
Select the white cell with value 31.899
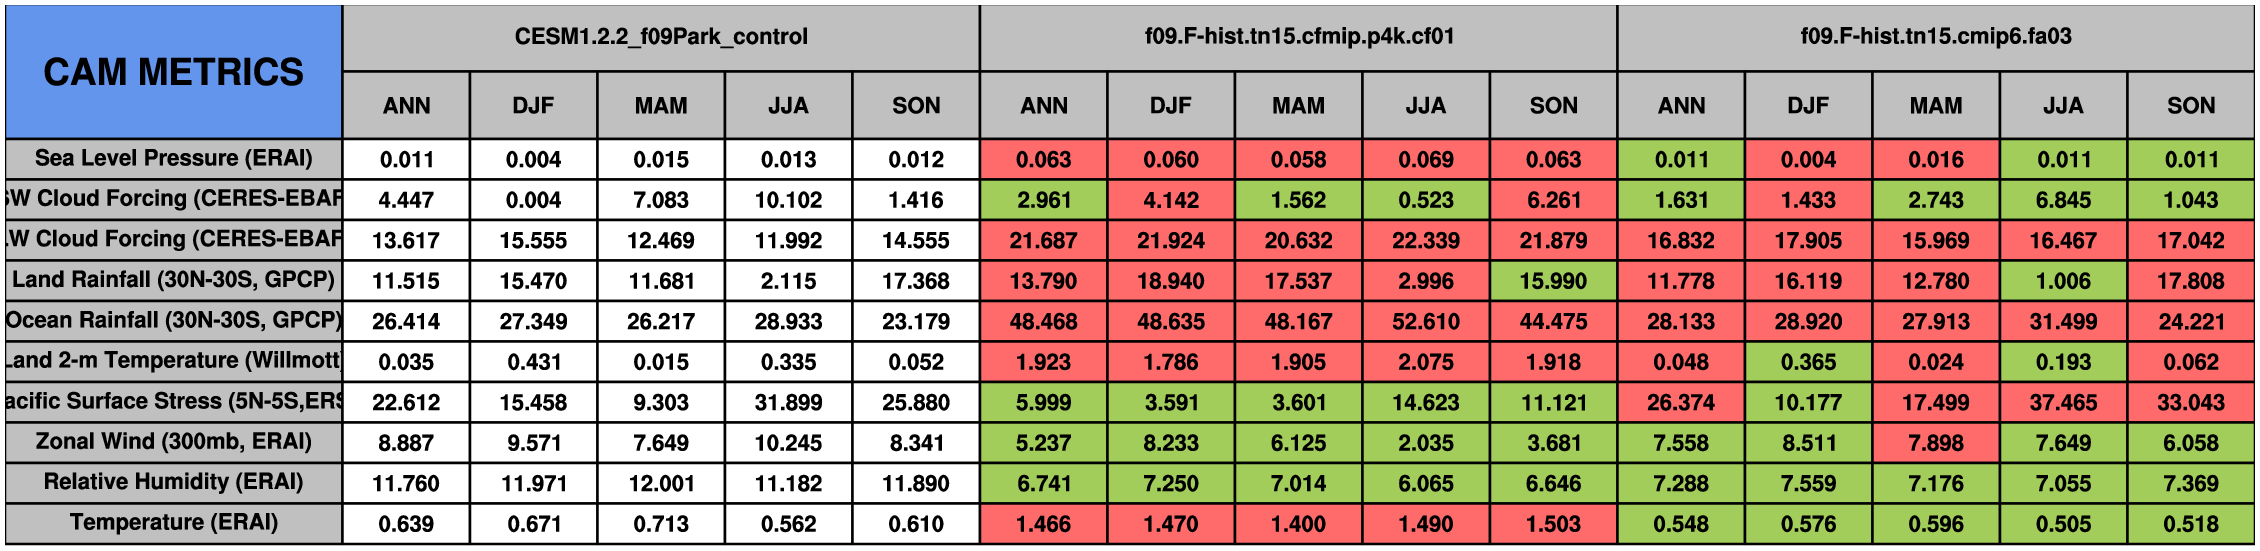tap(788, 403)
